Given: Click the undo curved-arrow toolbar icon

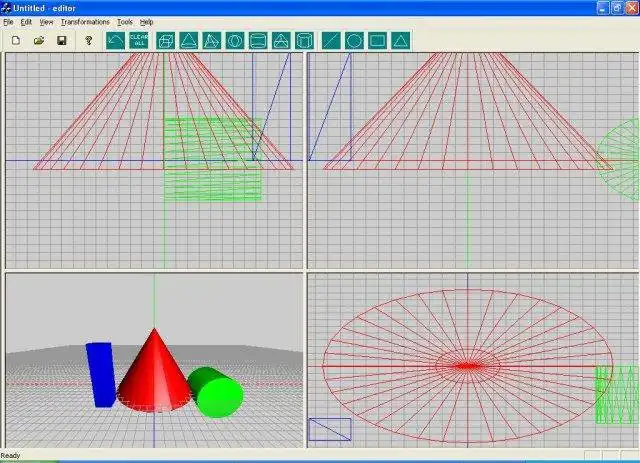Looking at the screenshot, I should (x=116, y=41).
